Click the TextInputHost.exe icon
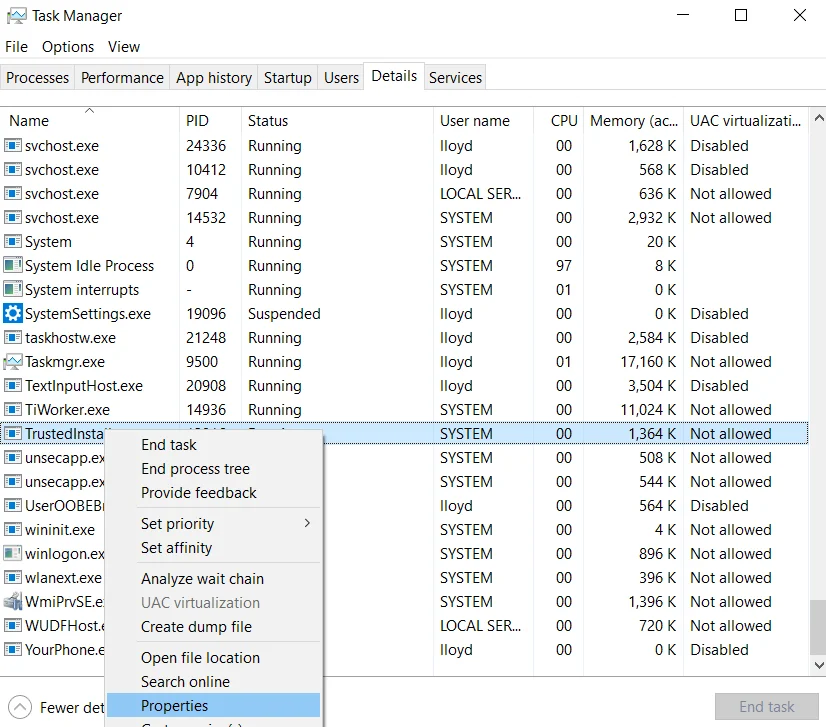The image size is (826, 727). click(13, 386)
